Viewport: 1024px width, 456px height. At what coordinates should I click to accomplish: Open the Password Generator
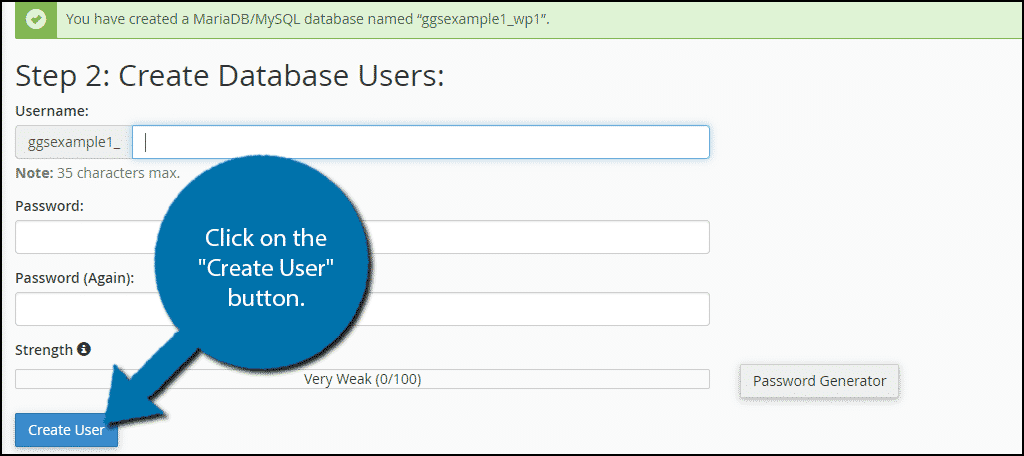pos(819,381)
